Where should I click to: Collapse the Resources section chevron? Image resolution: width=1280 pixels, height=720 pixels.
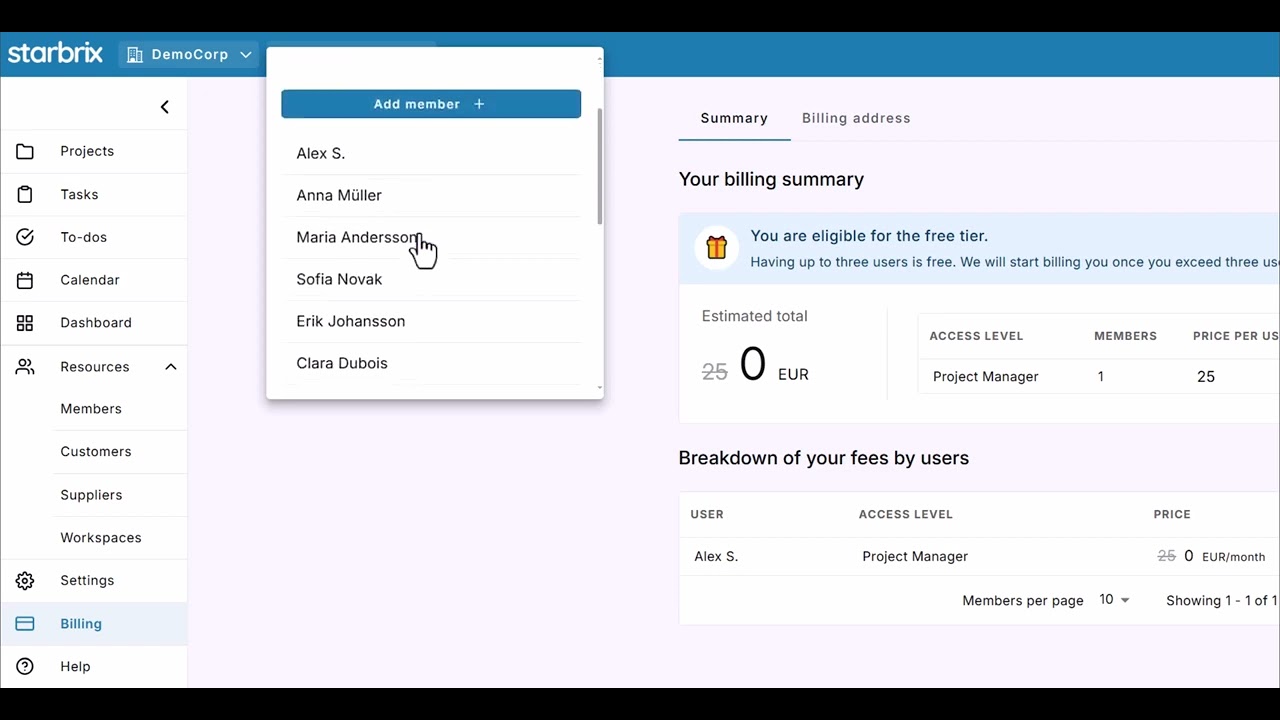point(171,367)
